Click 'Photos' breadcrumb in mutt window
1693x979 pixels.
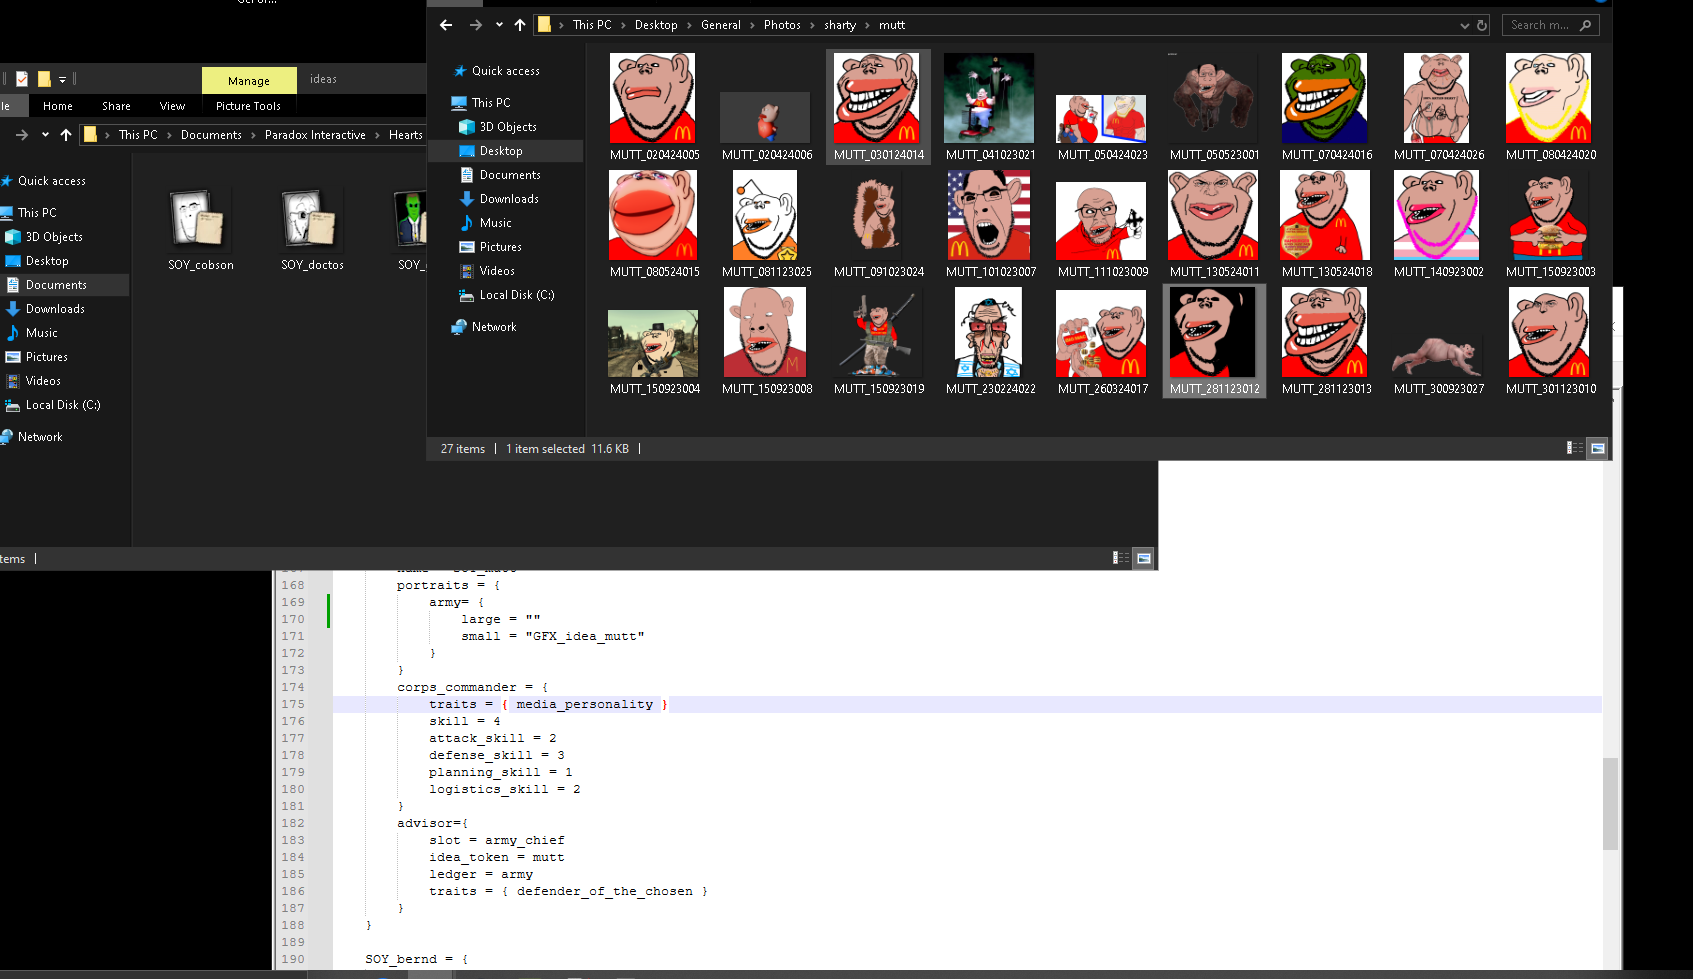782,25
